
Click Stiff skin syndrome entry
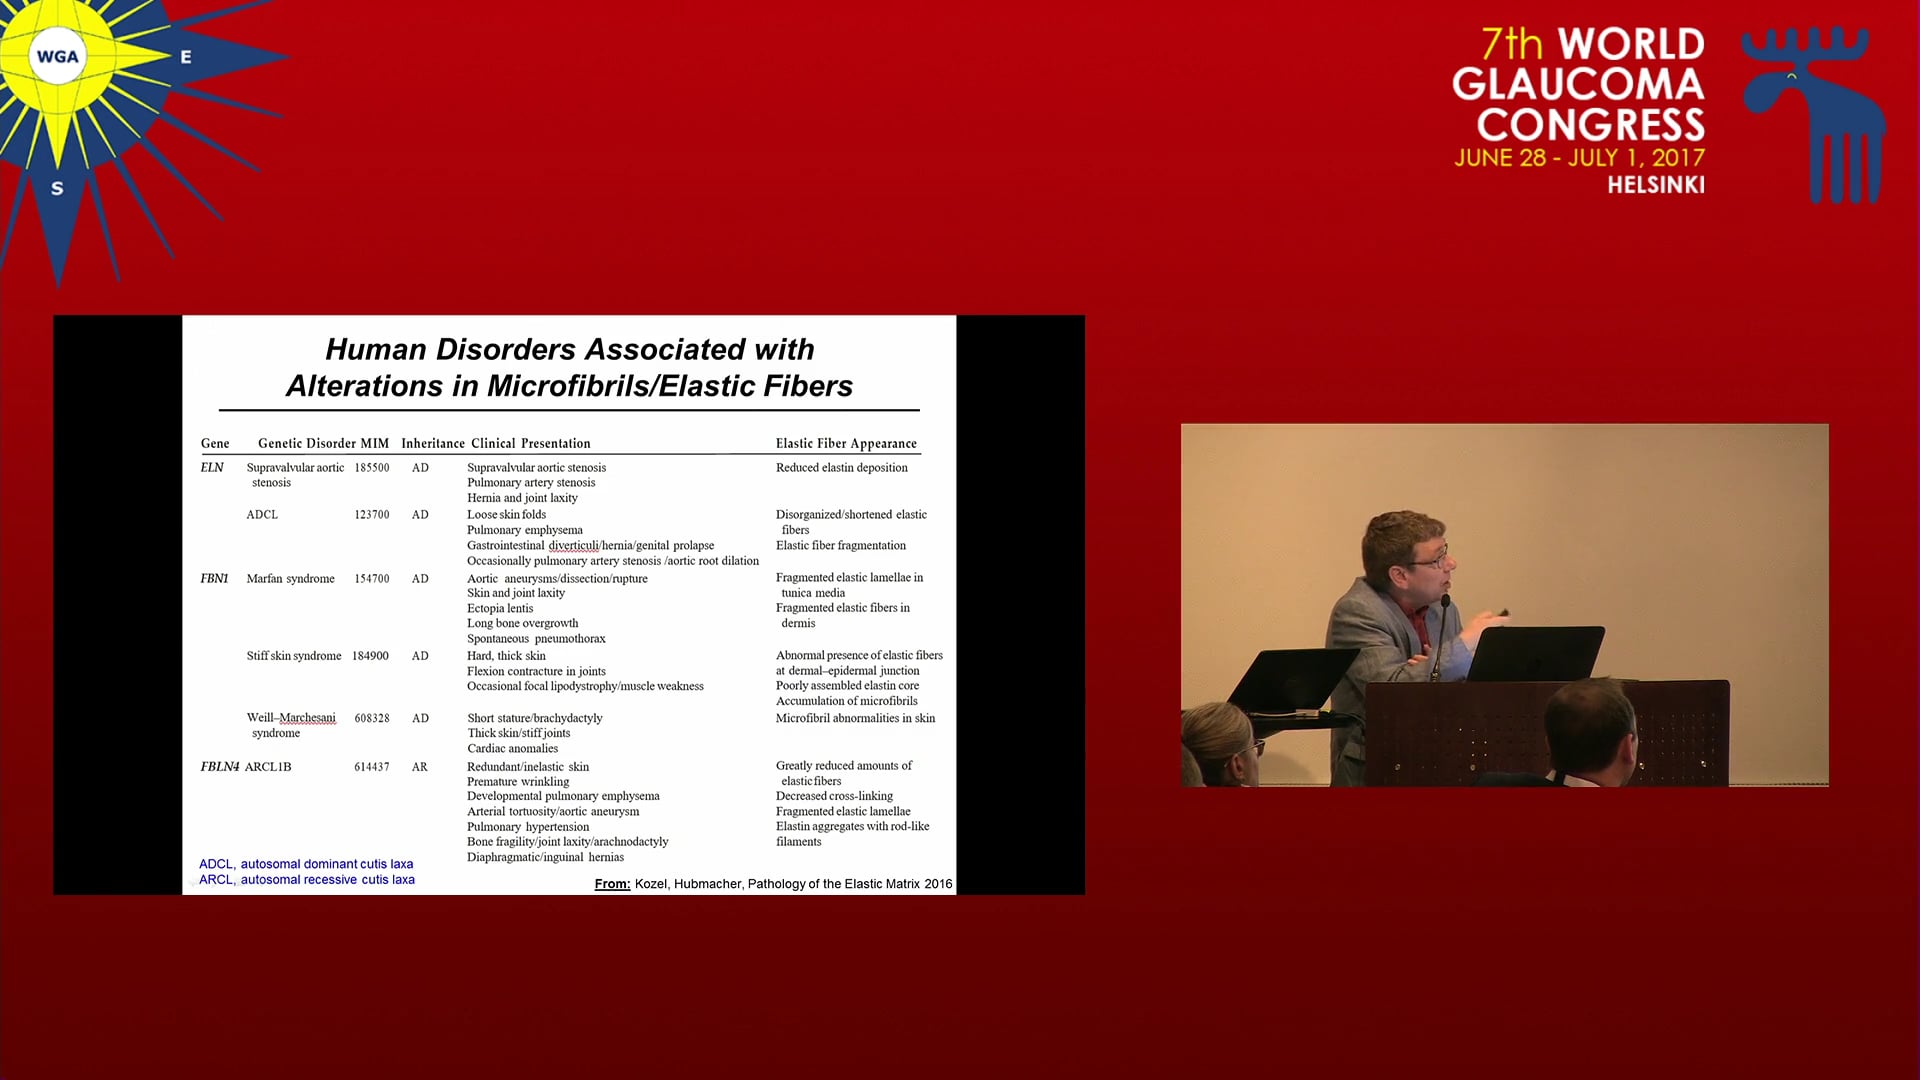pos(293,656)
